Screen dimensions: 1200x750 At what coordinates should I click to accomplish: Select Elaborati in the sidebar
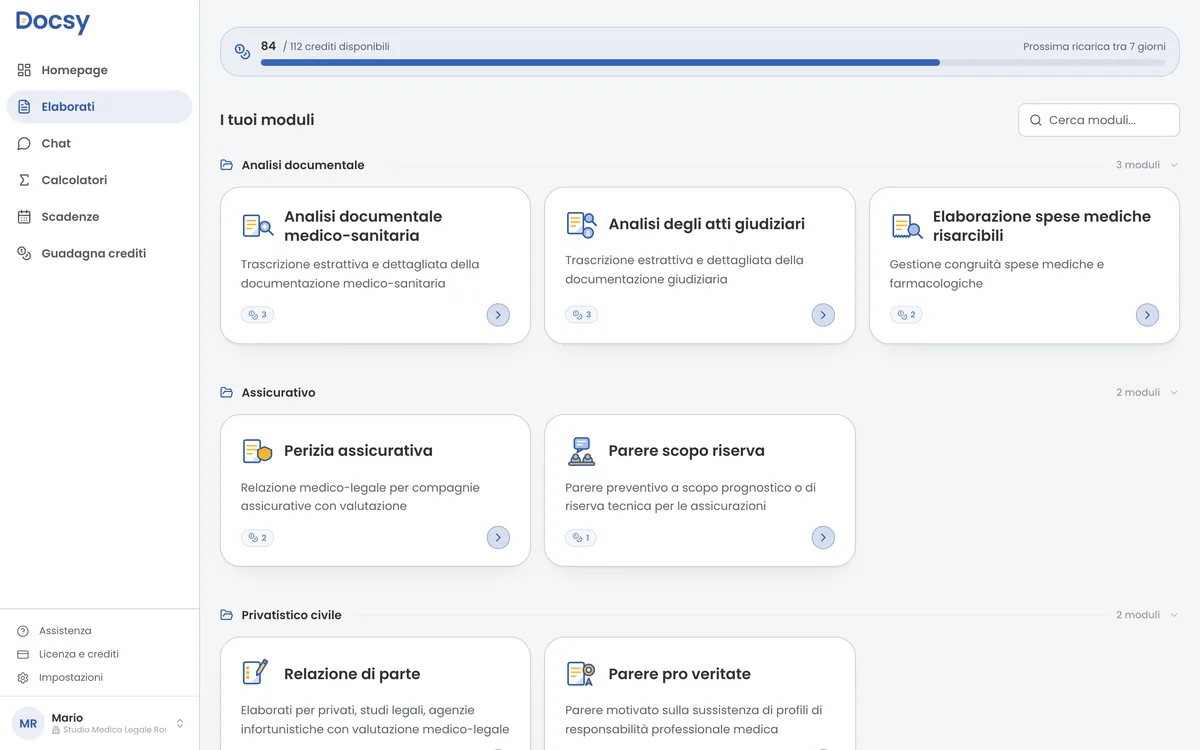[x=99, y=107]
